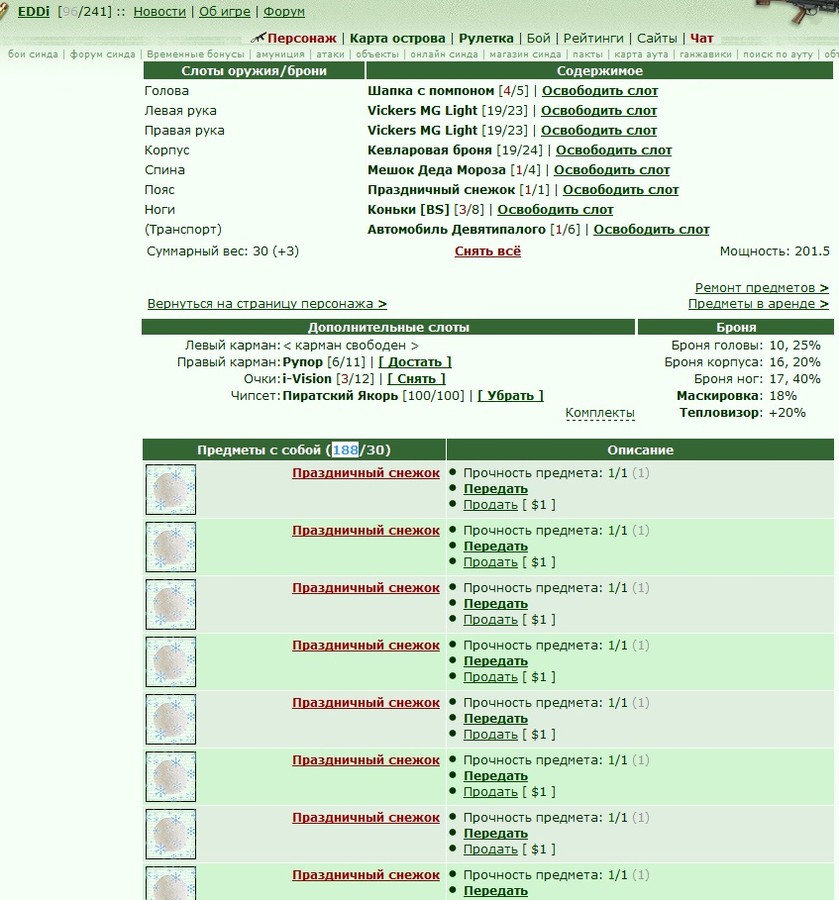Click Продать for the fifth snowball
Viewport: 839px width, 900px height.
tap(491, 735)
